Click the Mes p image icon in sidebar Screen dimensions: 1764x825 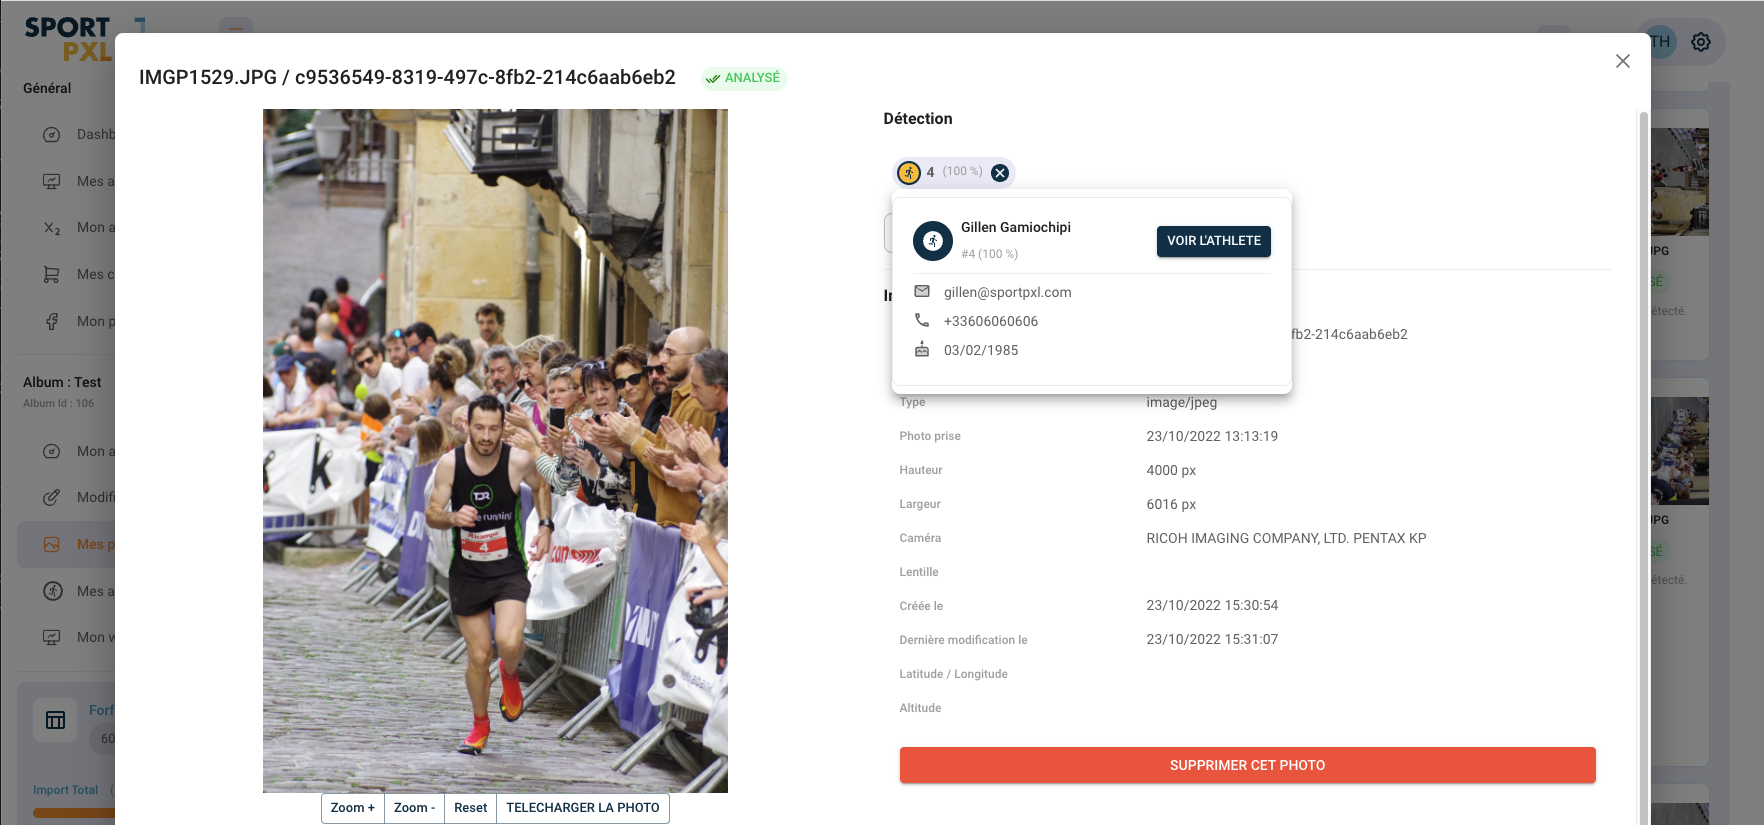52,544
